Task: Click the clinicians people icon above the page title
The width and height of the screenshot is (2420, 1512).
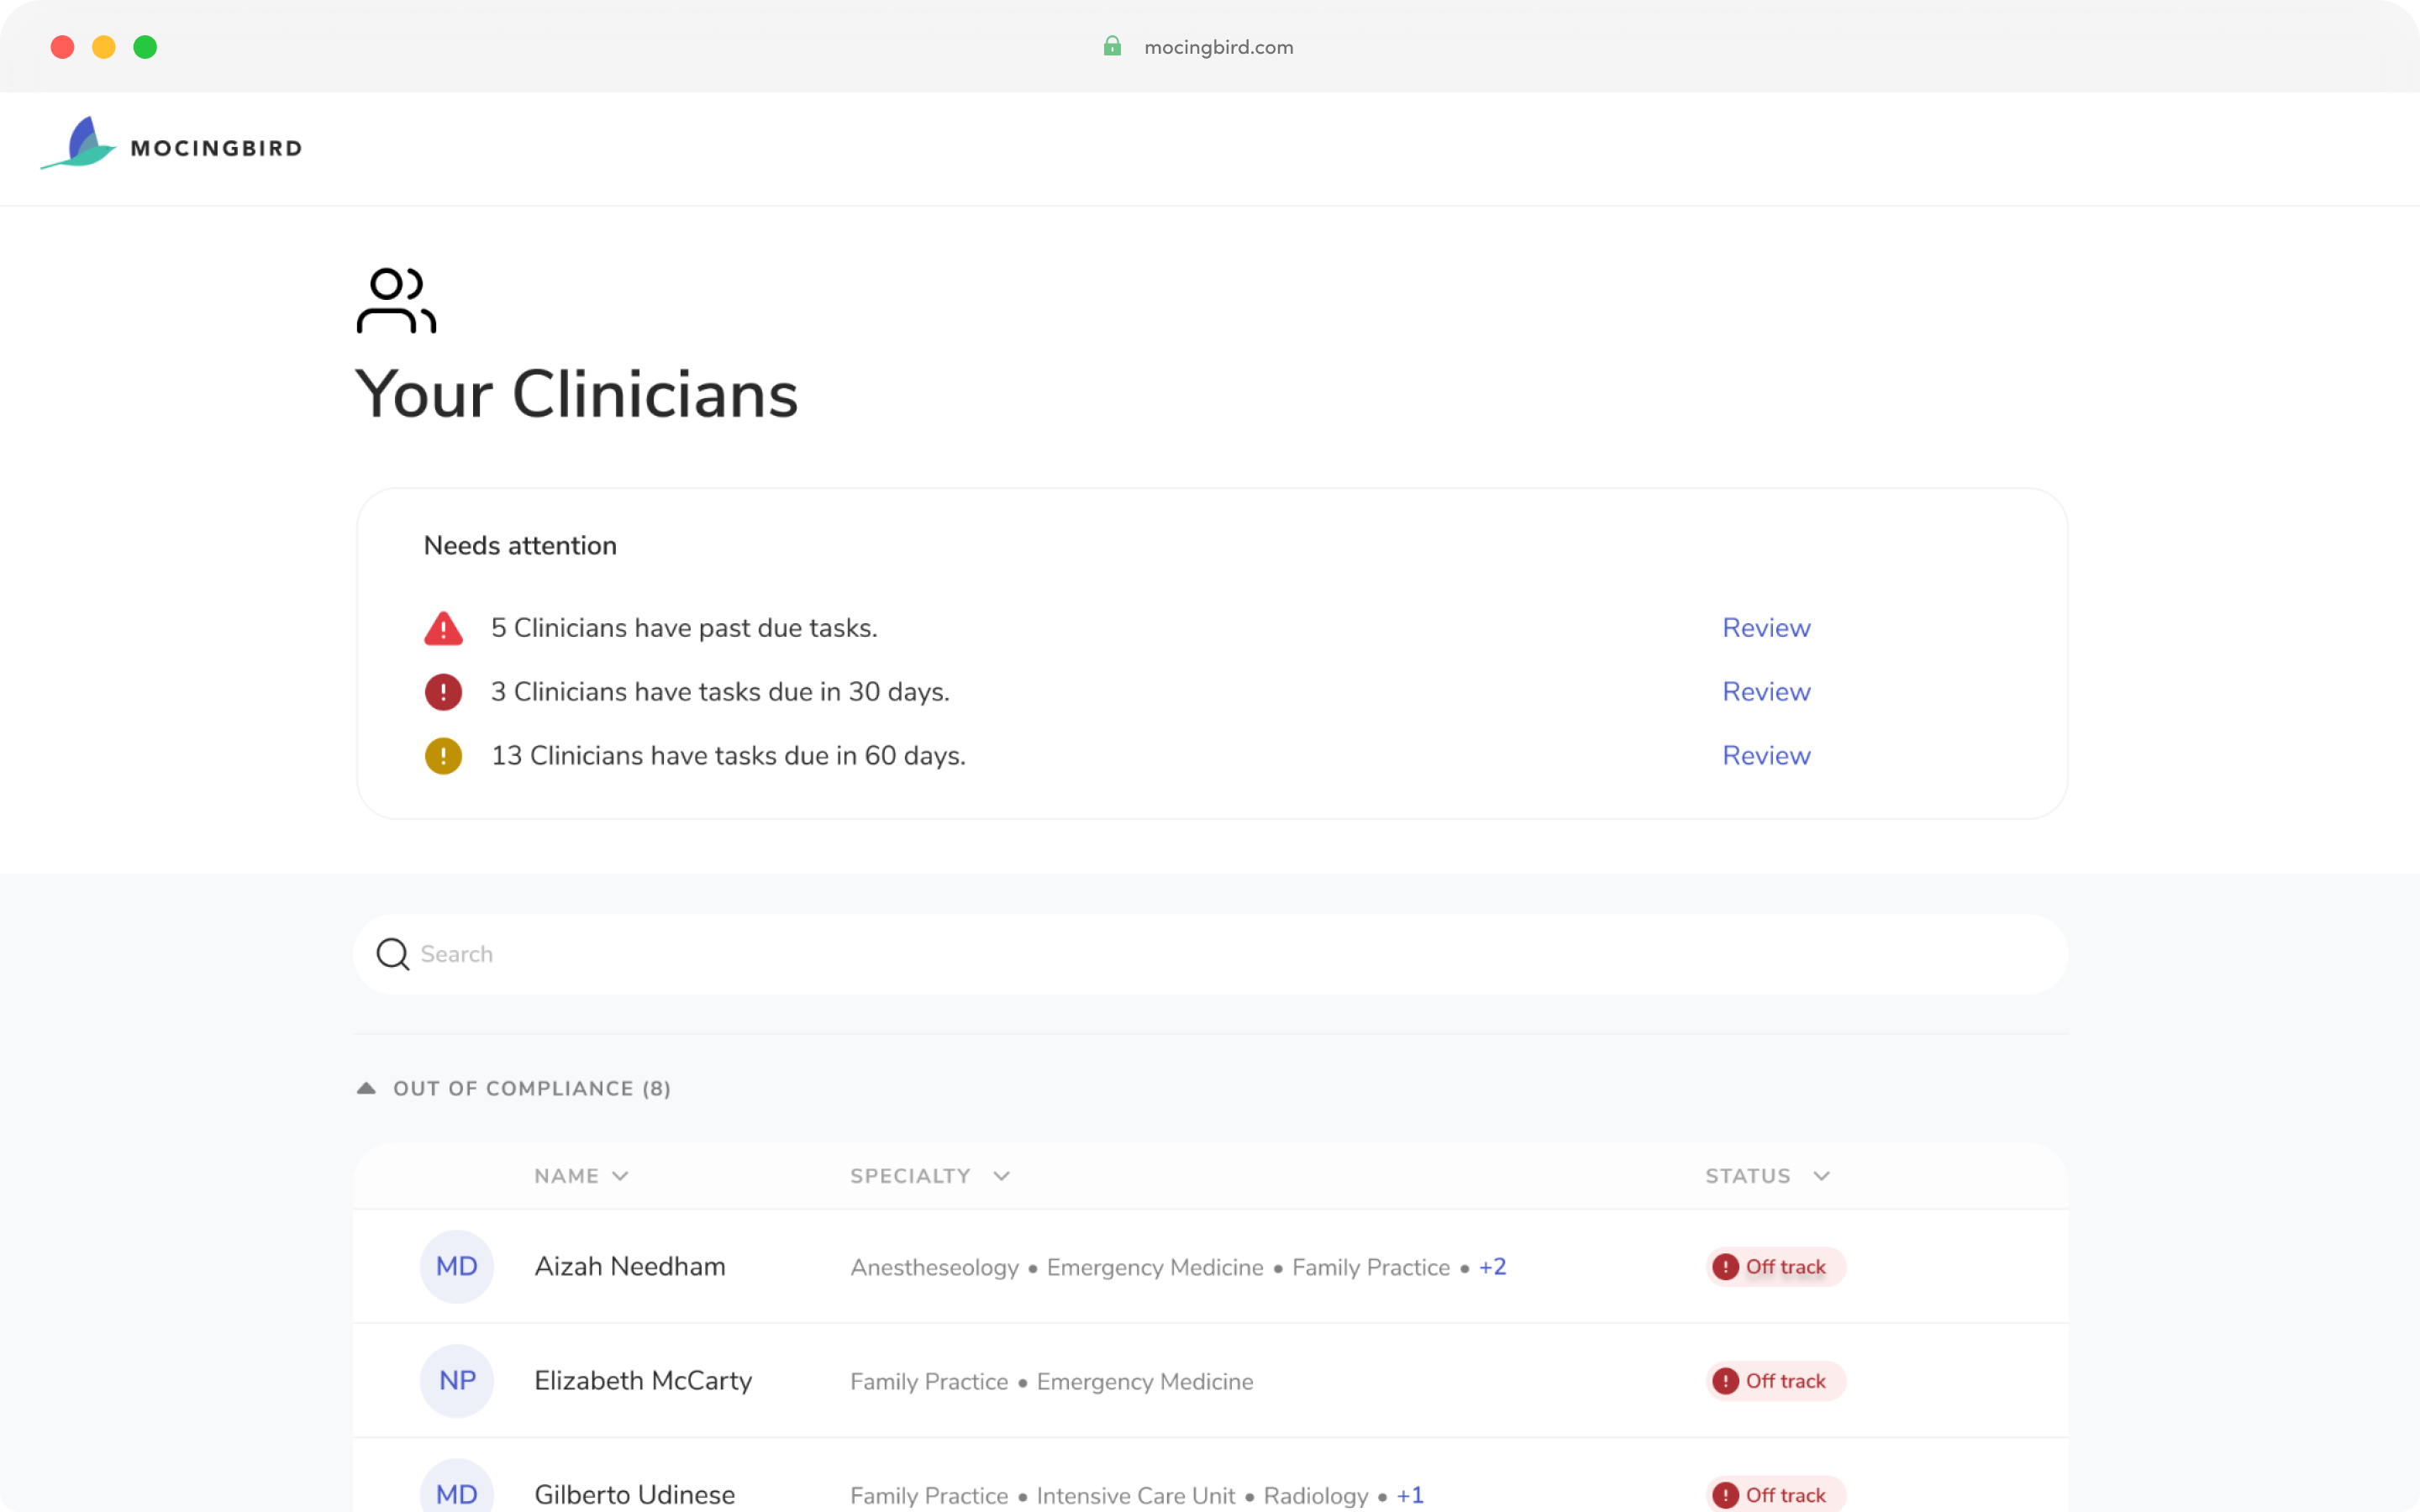Action: pos(395,300)
